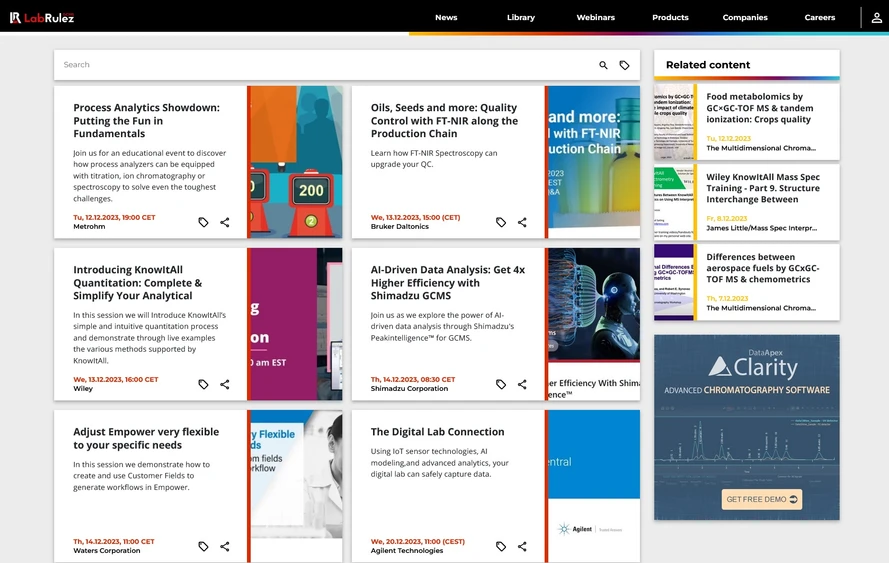889x563 pixels.
Task: Click Metrohm company name
Action: (x=89, y=227)
